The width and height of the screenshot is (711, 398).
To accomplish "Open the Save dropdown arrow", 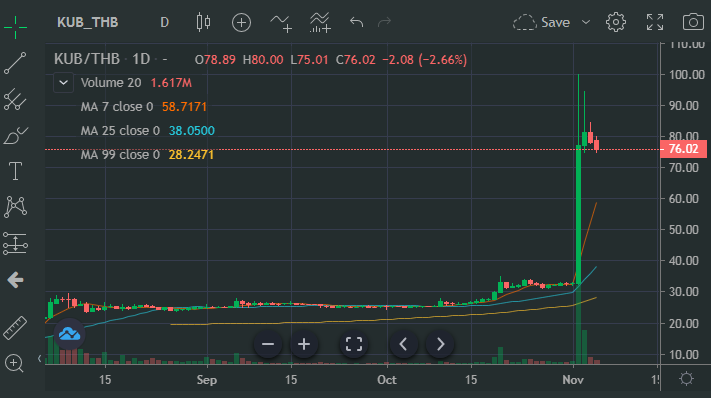I will [586, 22].
